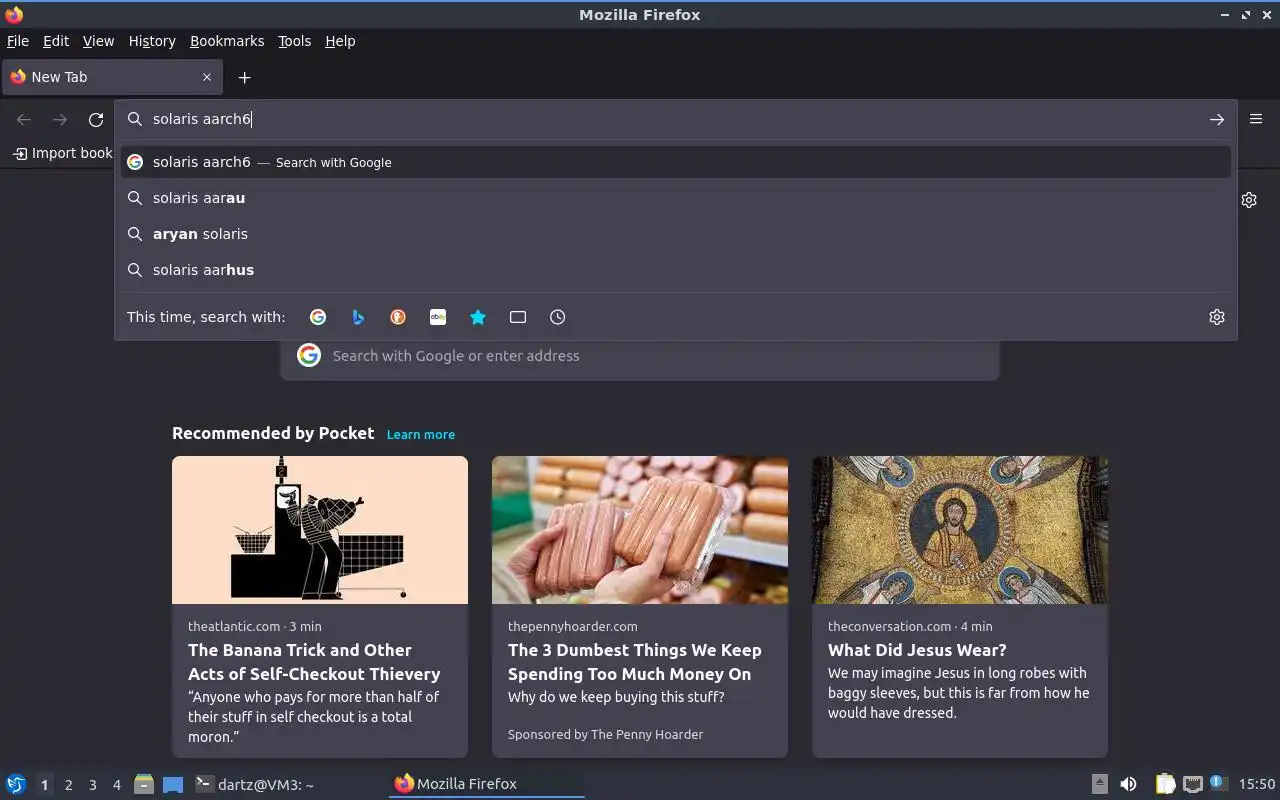Search this time with Google icon

click(x=318, y=317)
